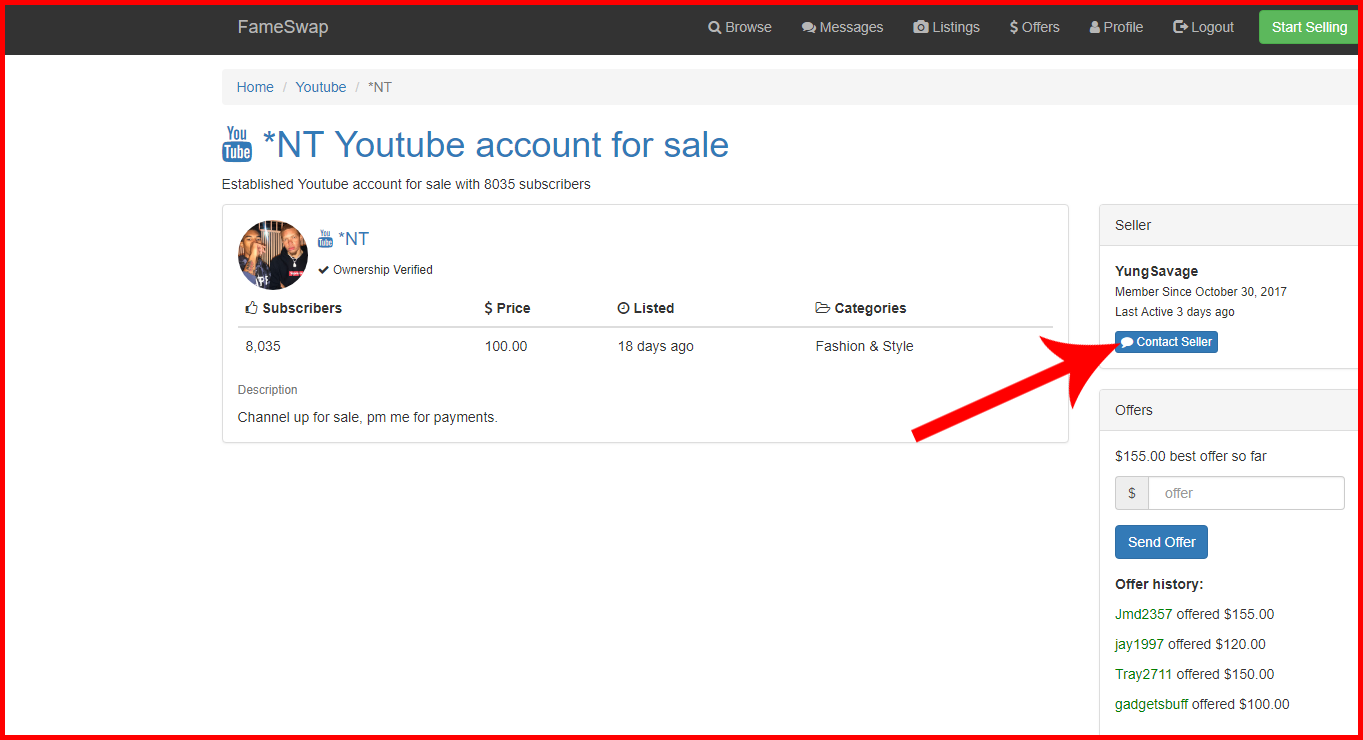Select the 18 days ago listed value
This screenshot has height=740, width=1363.
(655, 346)
